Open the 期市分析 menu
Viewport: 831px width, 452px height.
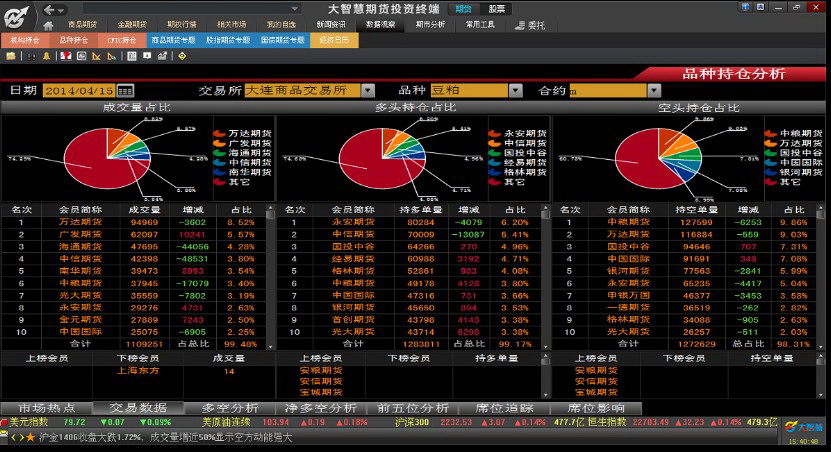point(430,24)
